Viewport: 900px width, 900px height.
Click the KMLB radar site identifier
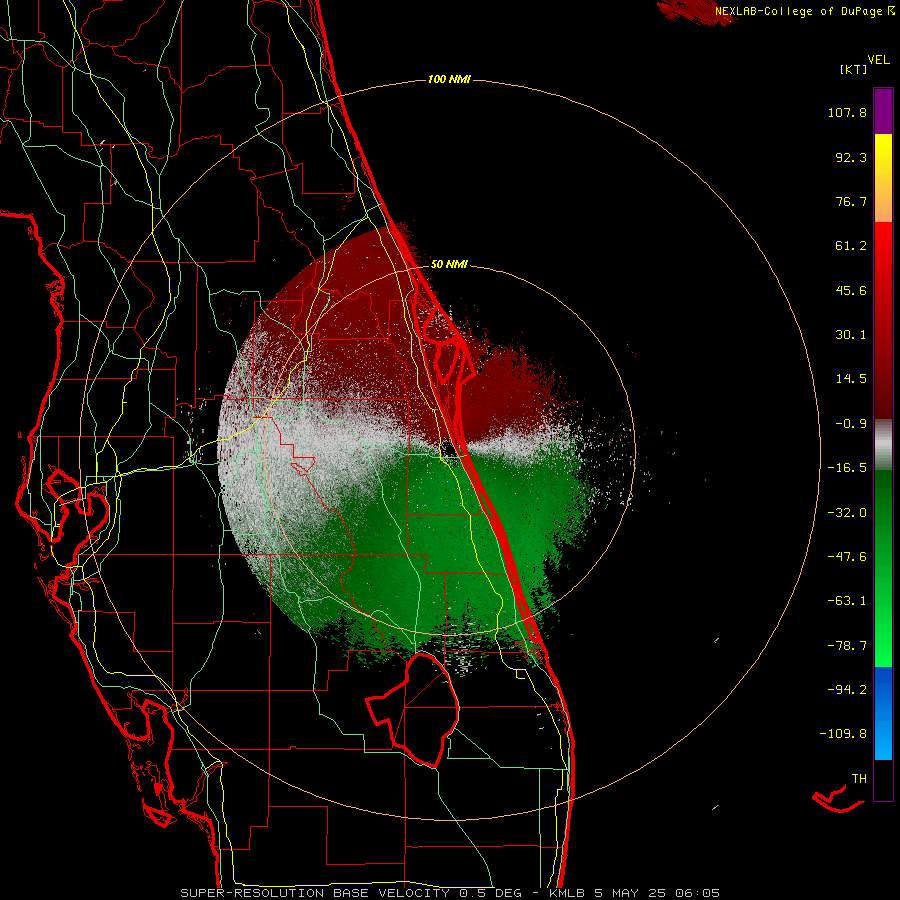pyautogui.click(x=569, y=893)
